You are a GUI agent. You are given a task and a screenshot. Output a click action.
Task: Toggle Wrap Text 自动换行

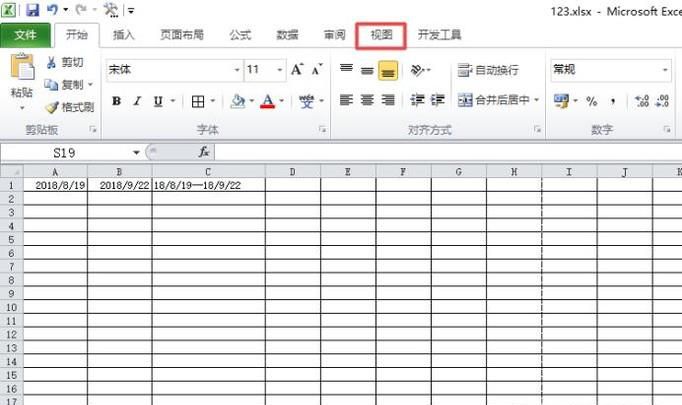[488, 70]
